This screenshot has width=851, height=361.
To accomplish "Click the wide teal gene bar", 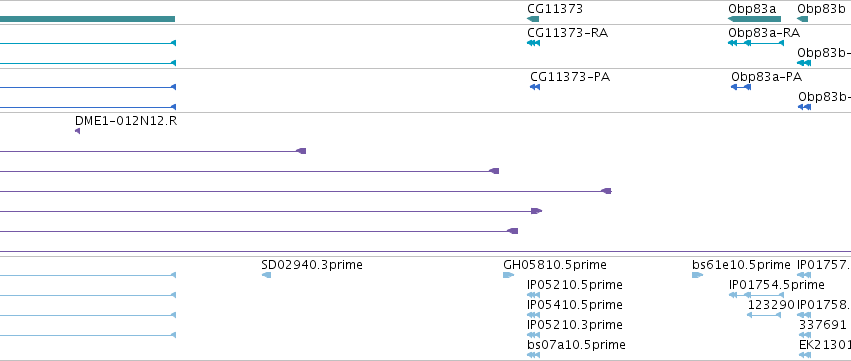I will [87, 19].
